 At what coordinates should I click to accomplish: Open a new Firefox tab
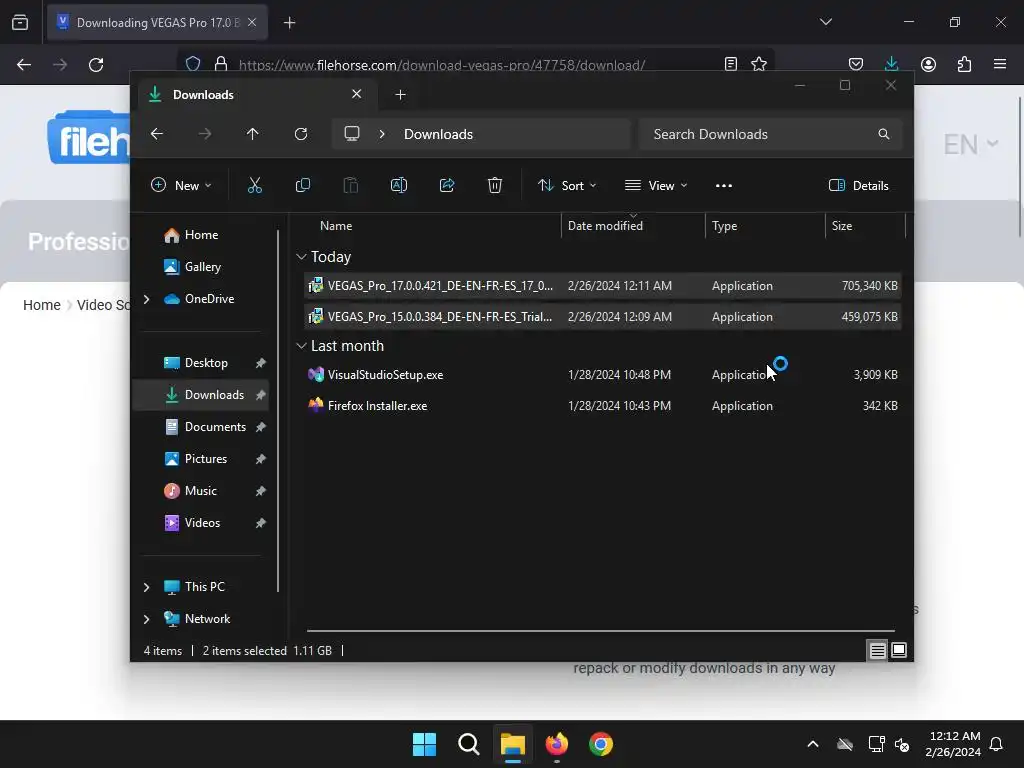click(289, 23)
